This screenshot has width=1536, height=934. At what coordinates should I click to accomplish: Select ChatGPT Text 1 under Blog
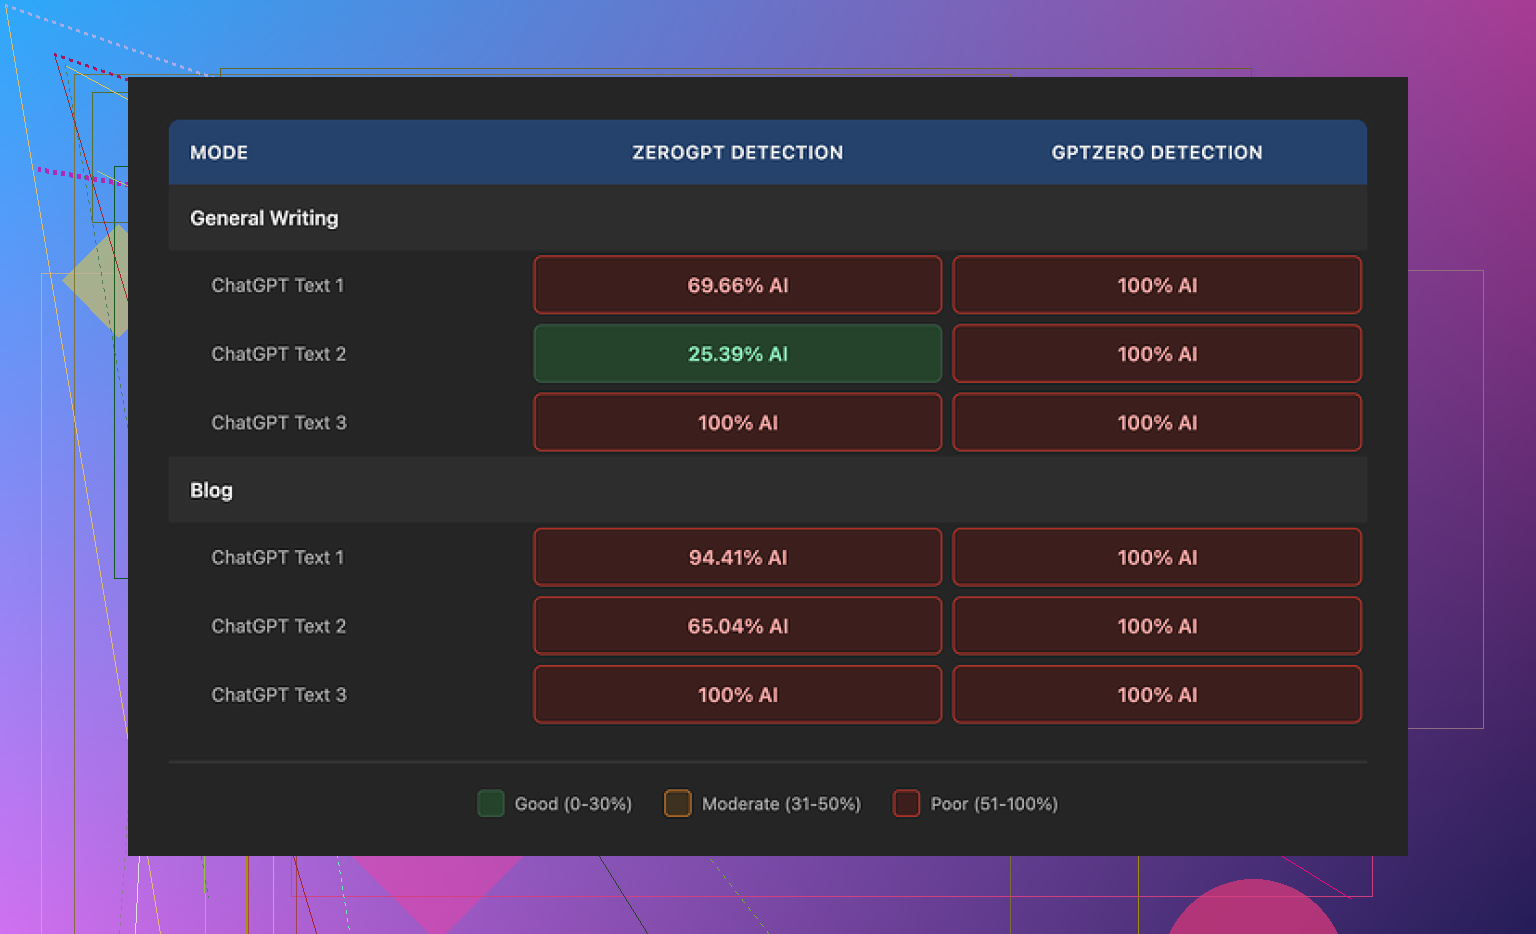click(x=277, y=558)
